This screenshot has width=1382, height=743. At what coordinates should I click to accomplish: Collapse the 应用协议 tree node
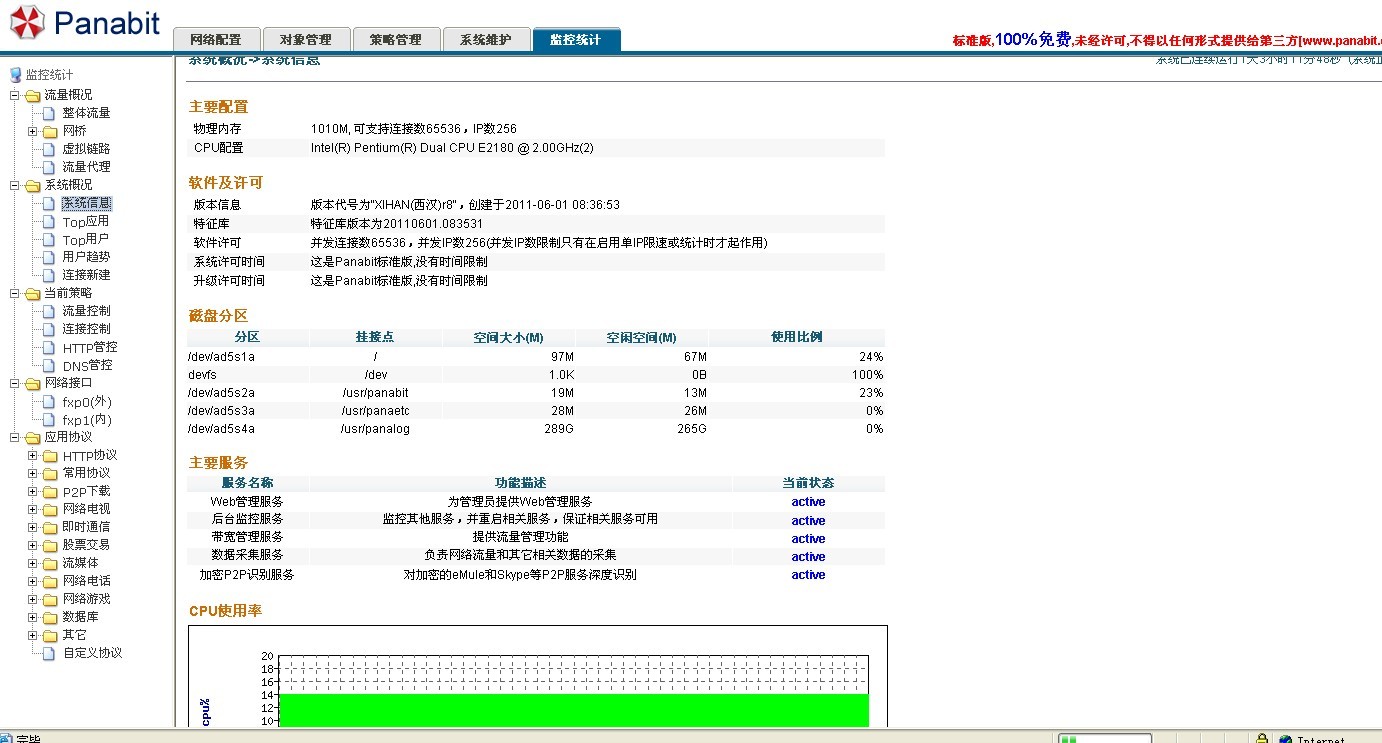click(15, 437)
